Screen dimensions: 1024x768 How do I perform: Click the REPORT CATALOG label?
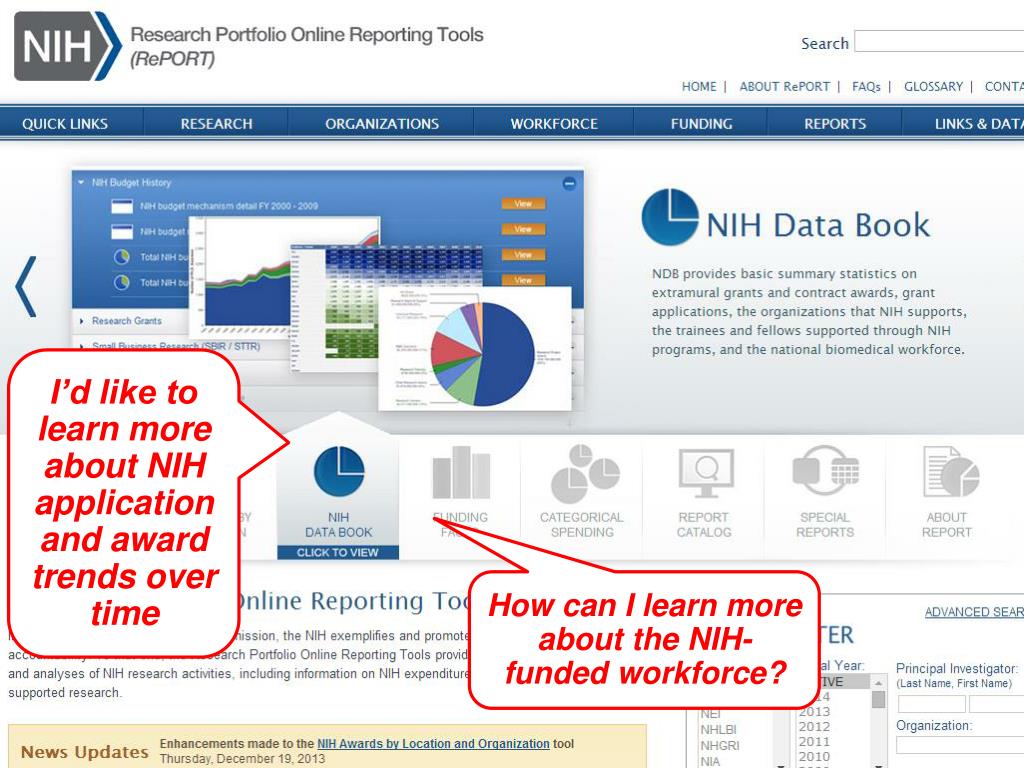pyautogui.click(x=704, y=524)
